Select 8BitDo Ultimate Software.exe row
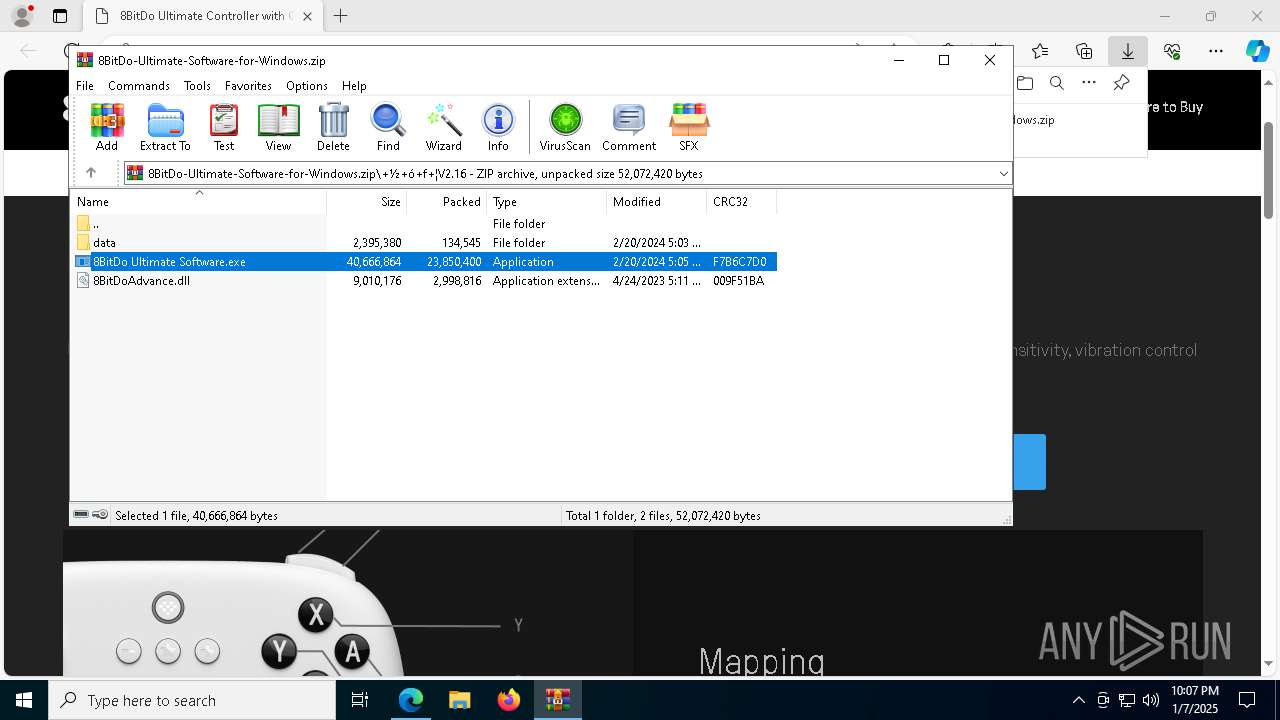Image resolution: width=1280 pixels, height=720 pixels. pyautogui.click(x=424, y=262)
